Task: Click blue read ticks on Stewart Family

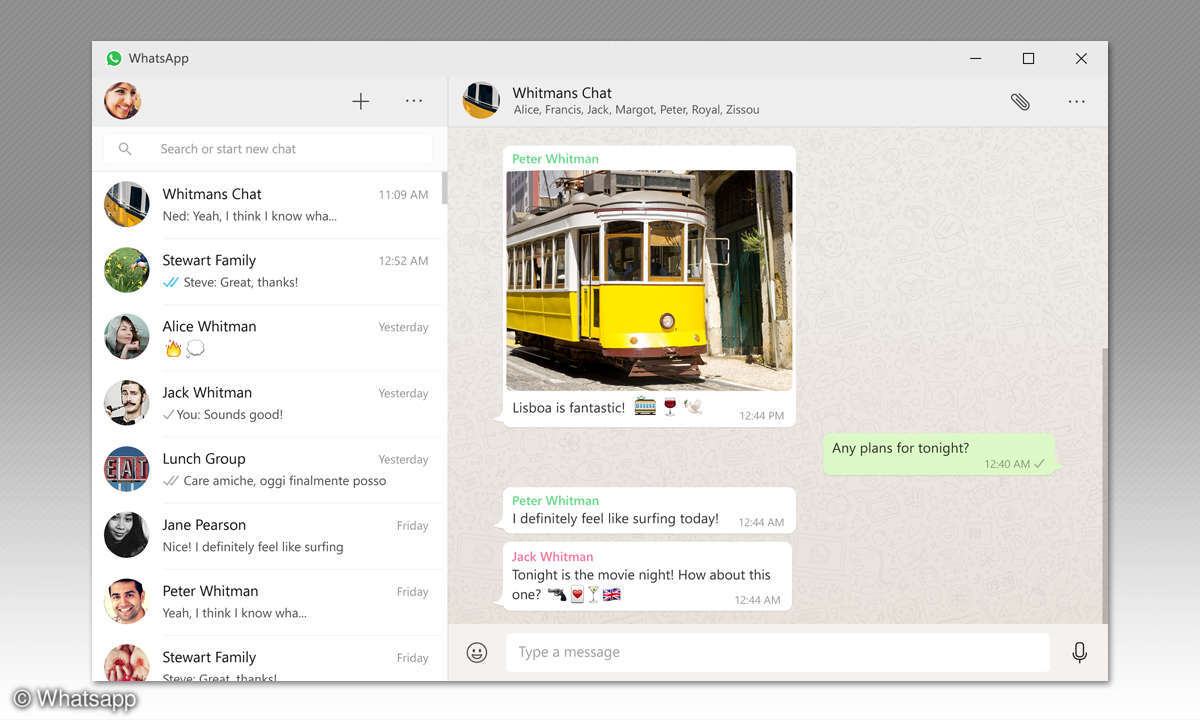Action: 171,282
